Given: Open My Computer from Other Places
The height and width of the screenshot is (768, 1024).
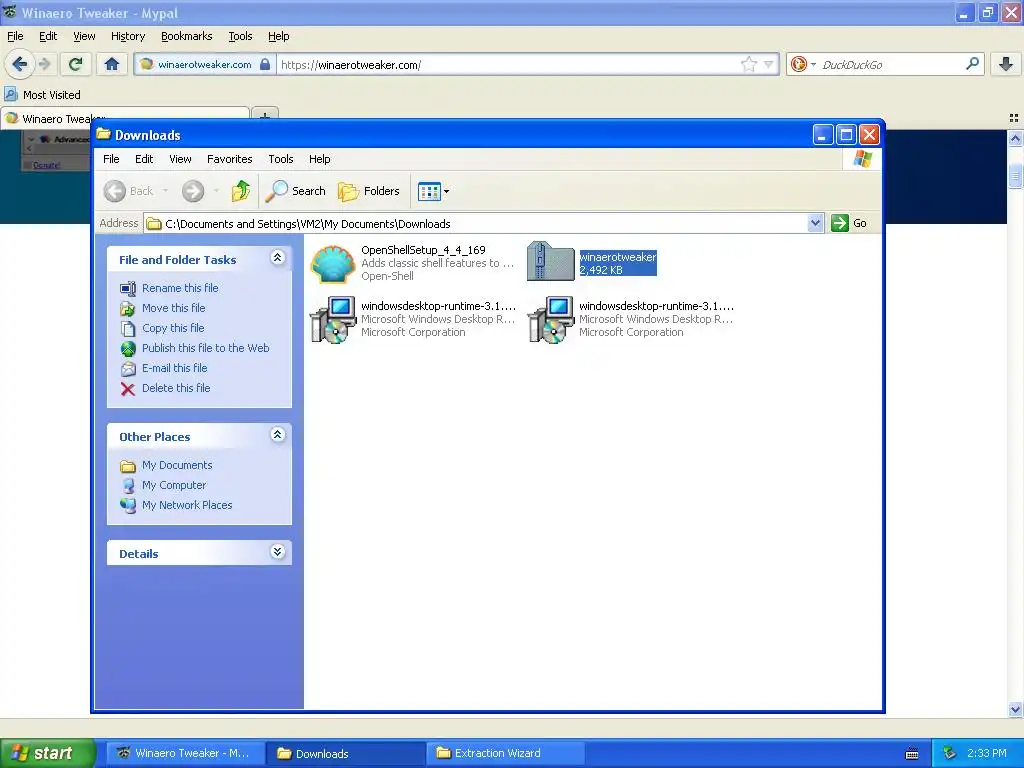Looking at the screenshot, I should point(174,485).
